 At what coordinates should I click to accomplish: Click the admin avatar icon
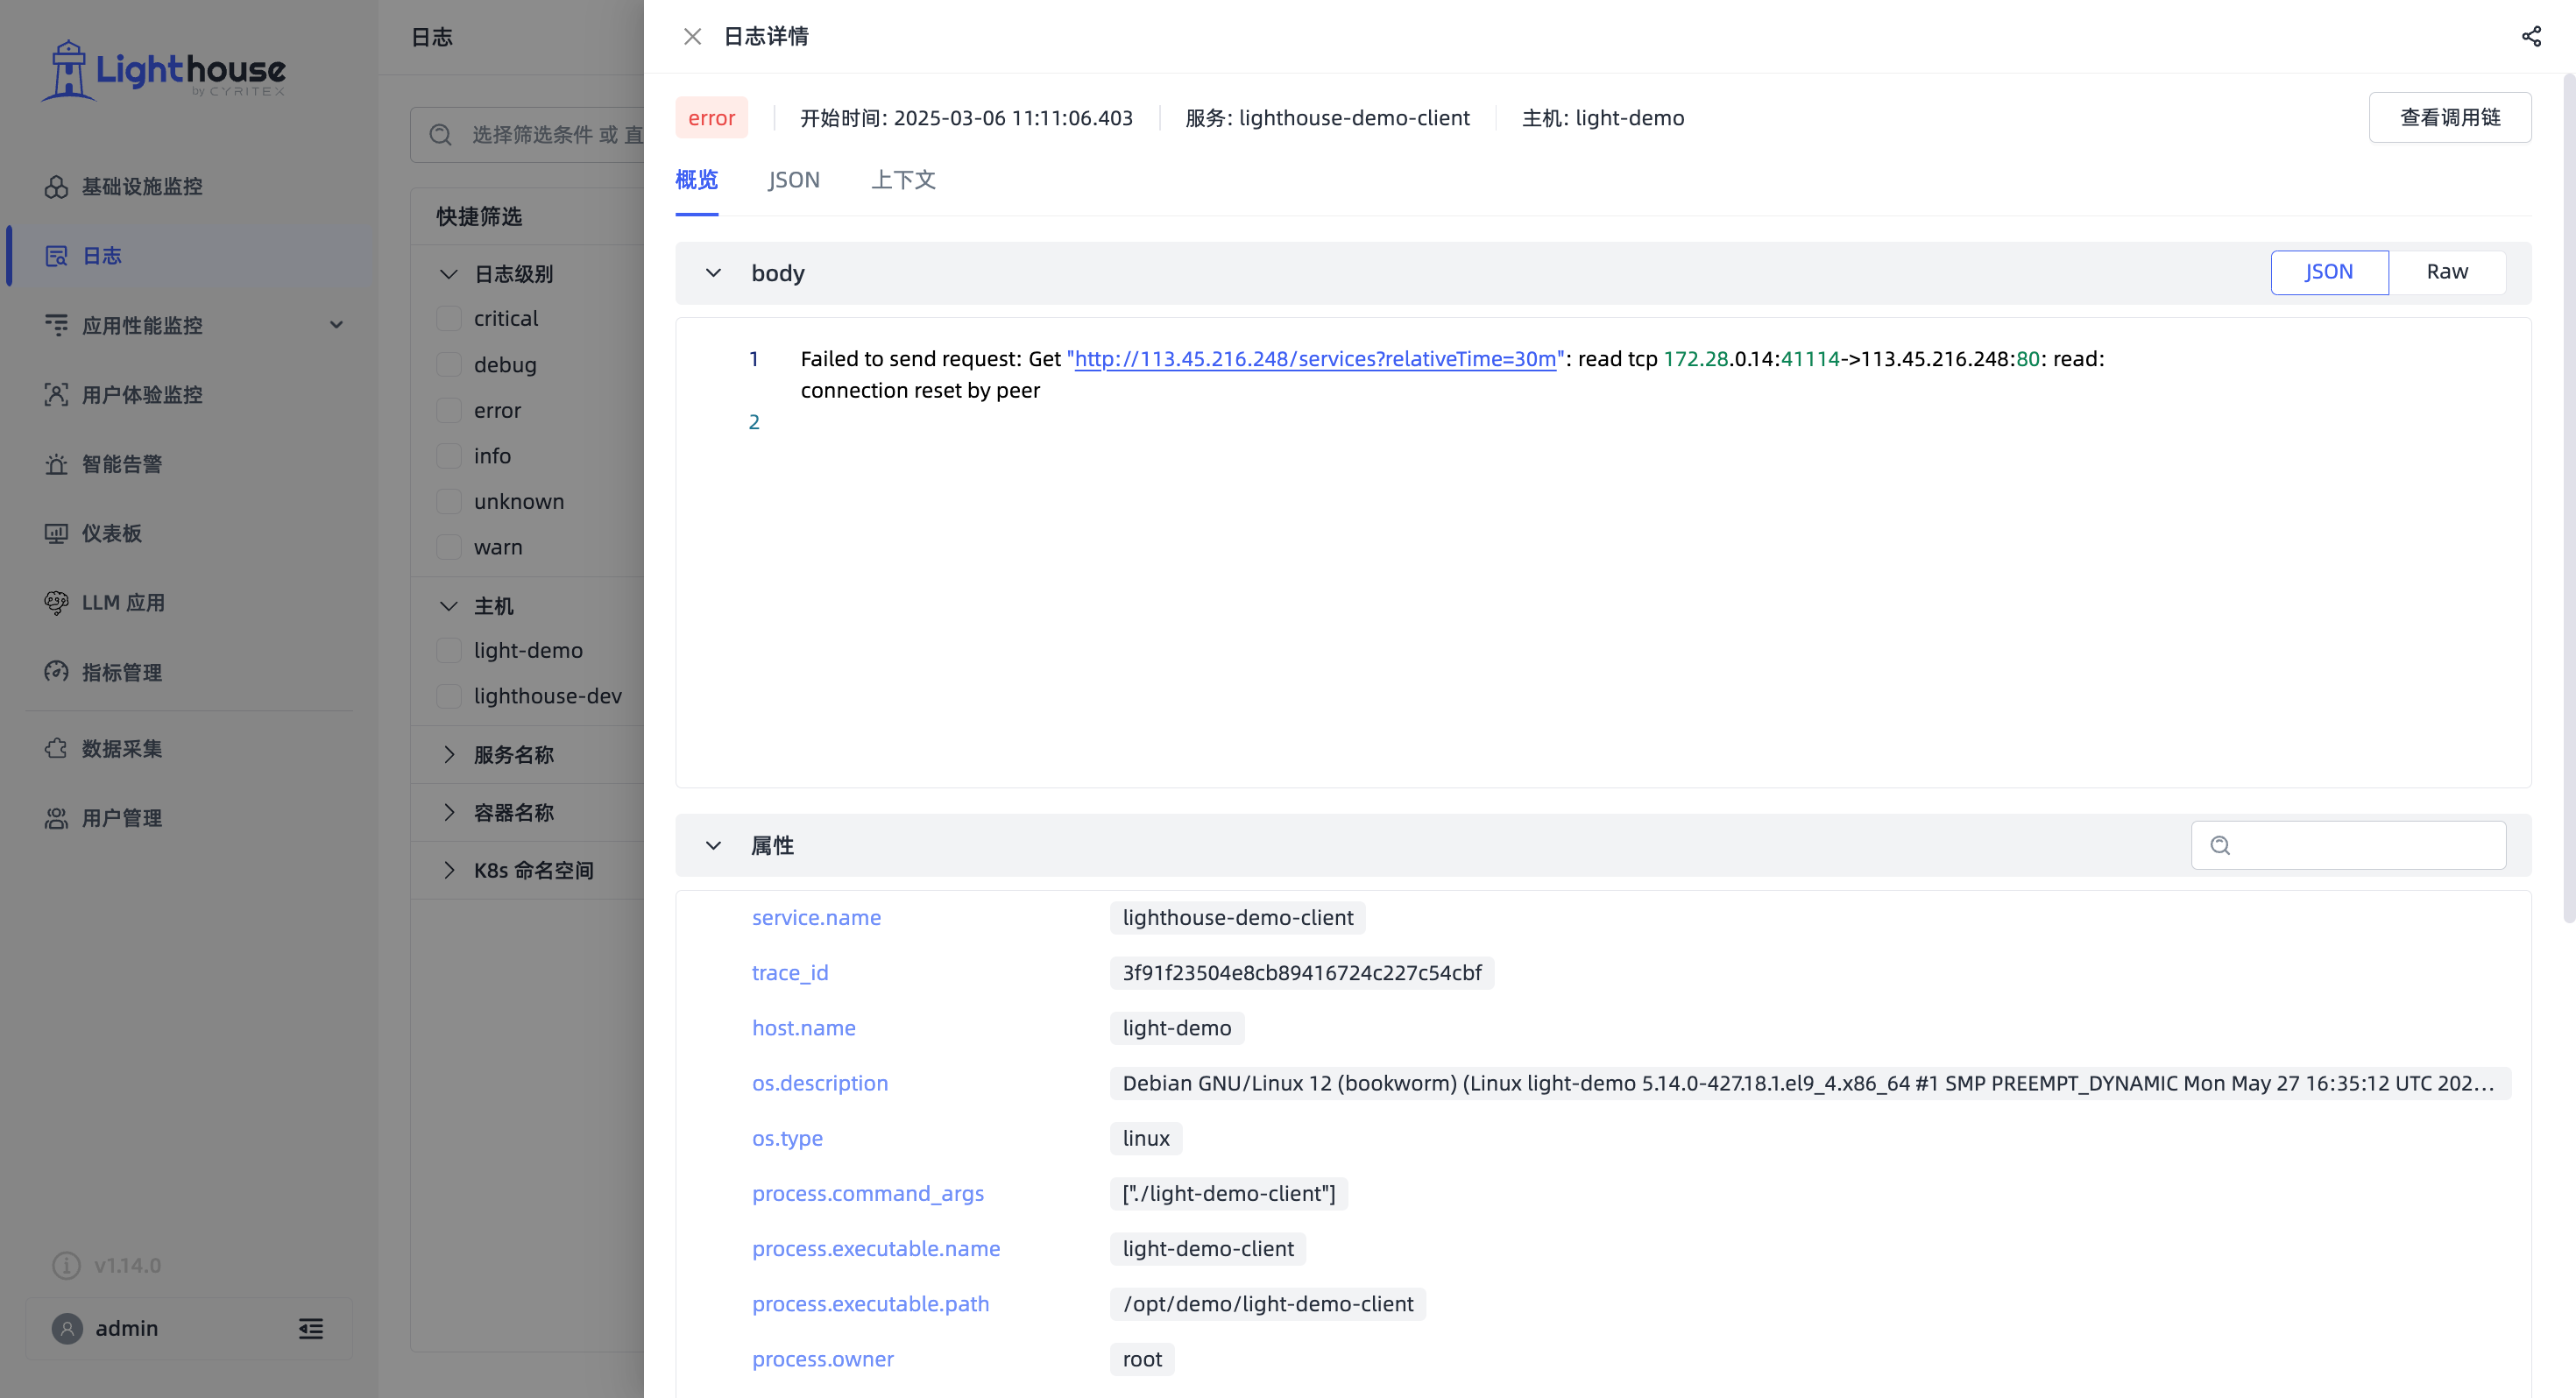click(67, 1328)
